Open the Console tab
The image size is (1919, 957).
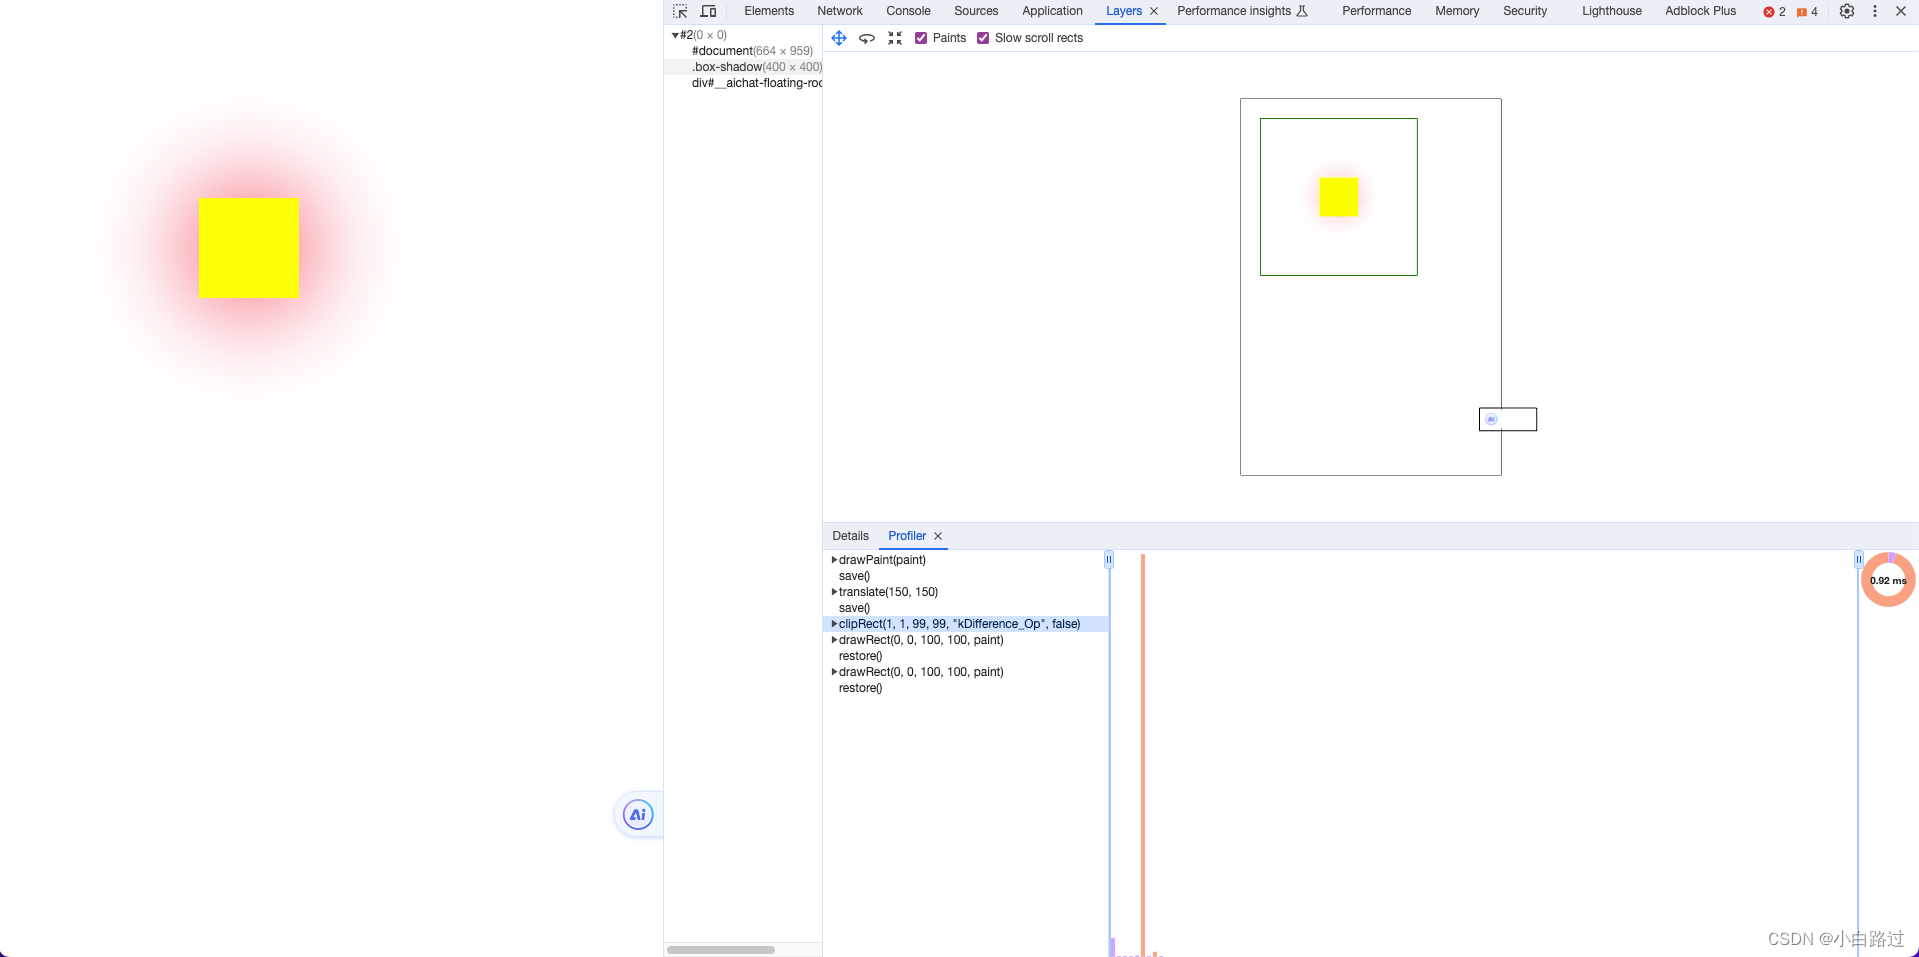click(908, 11)
